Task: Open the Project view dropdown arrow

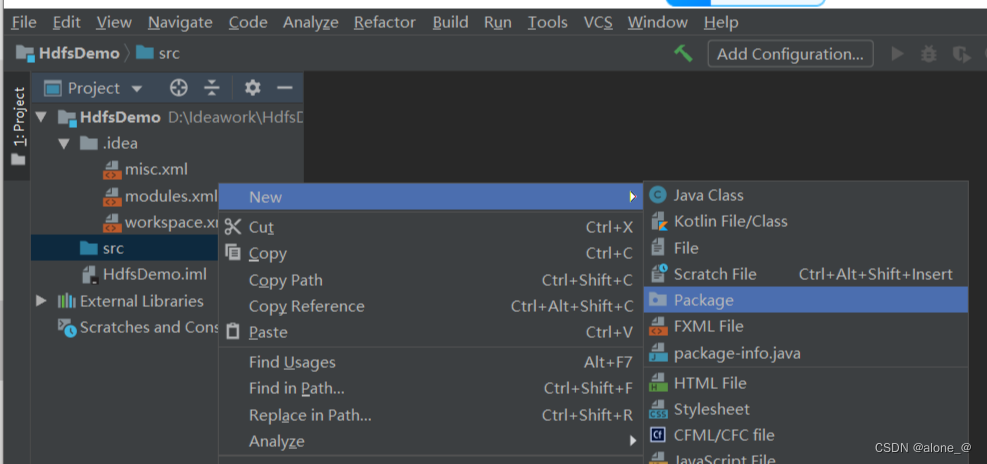Action: click(137, 89)
